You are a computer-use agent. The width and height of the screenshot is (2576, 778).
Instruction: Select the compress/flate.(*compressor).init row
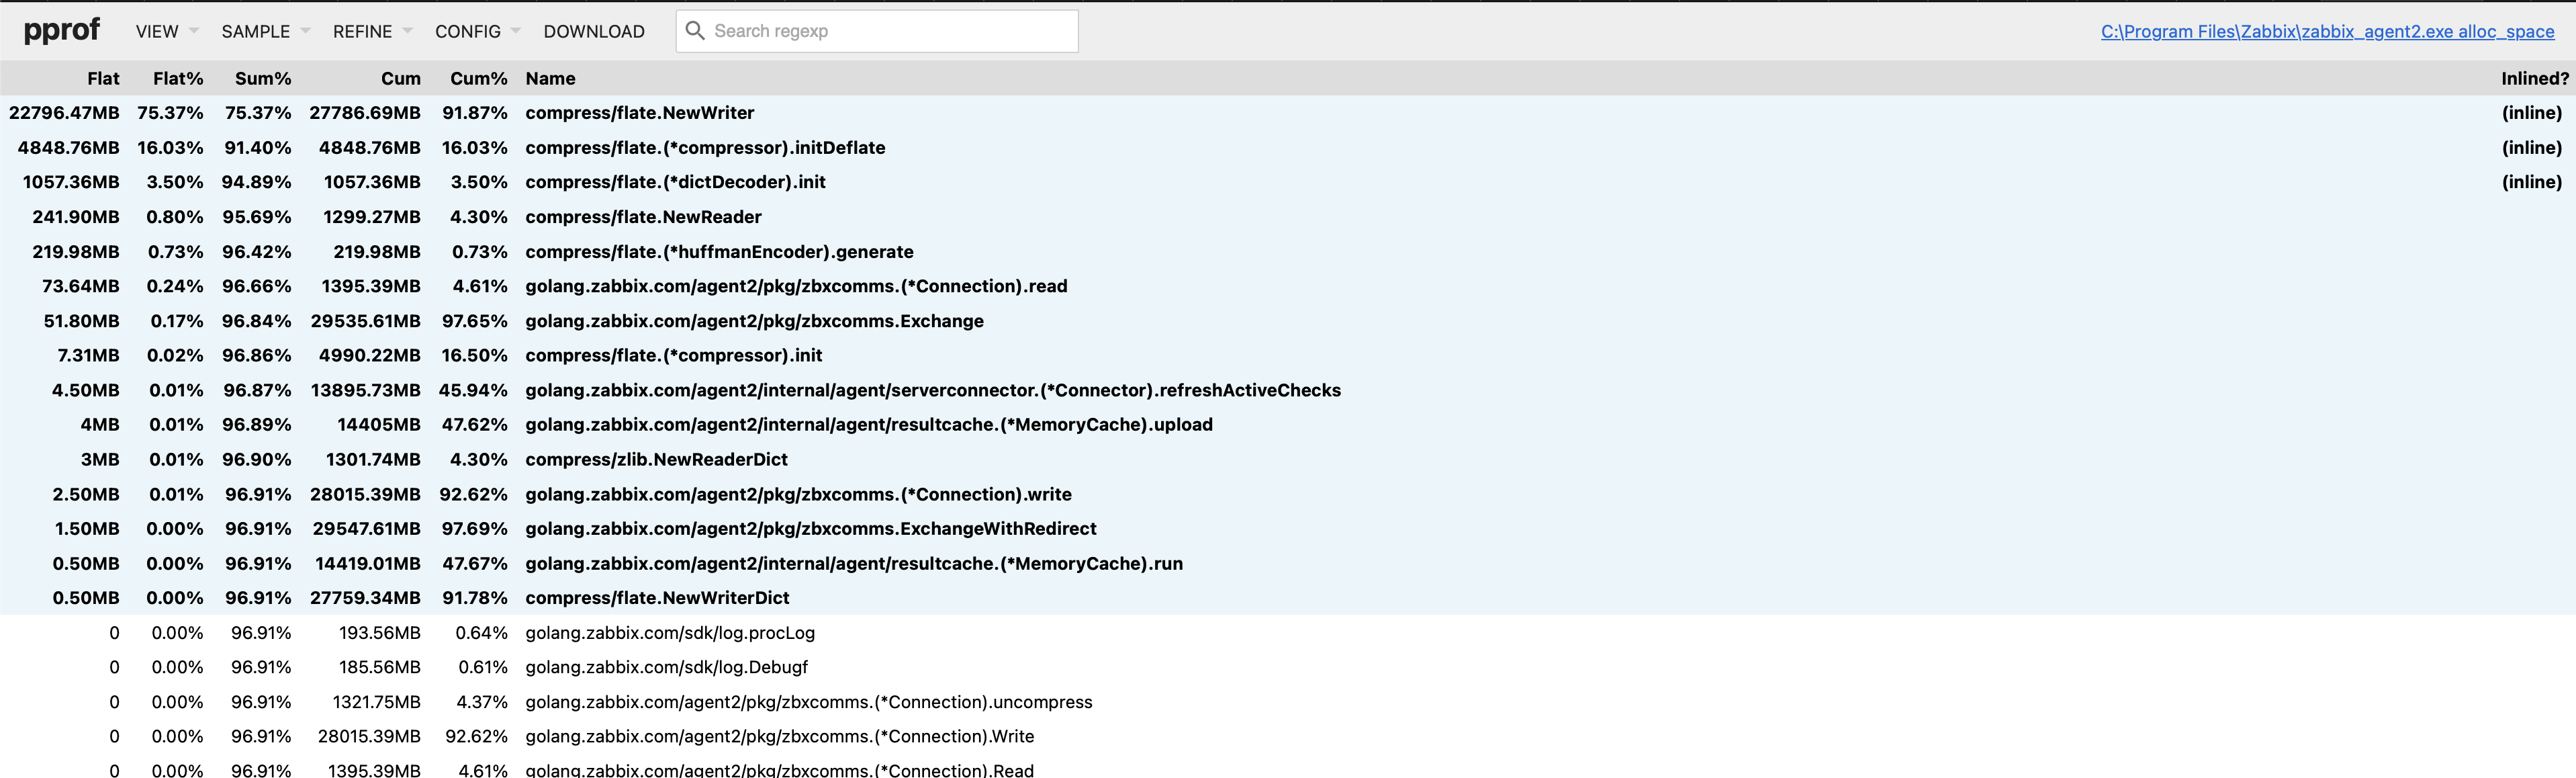tap(1288, 355)
